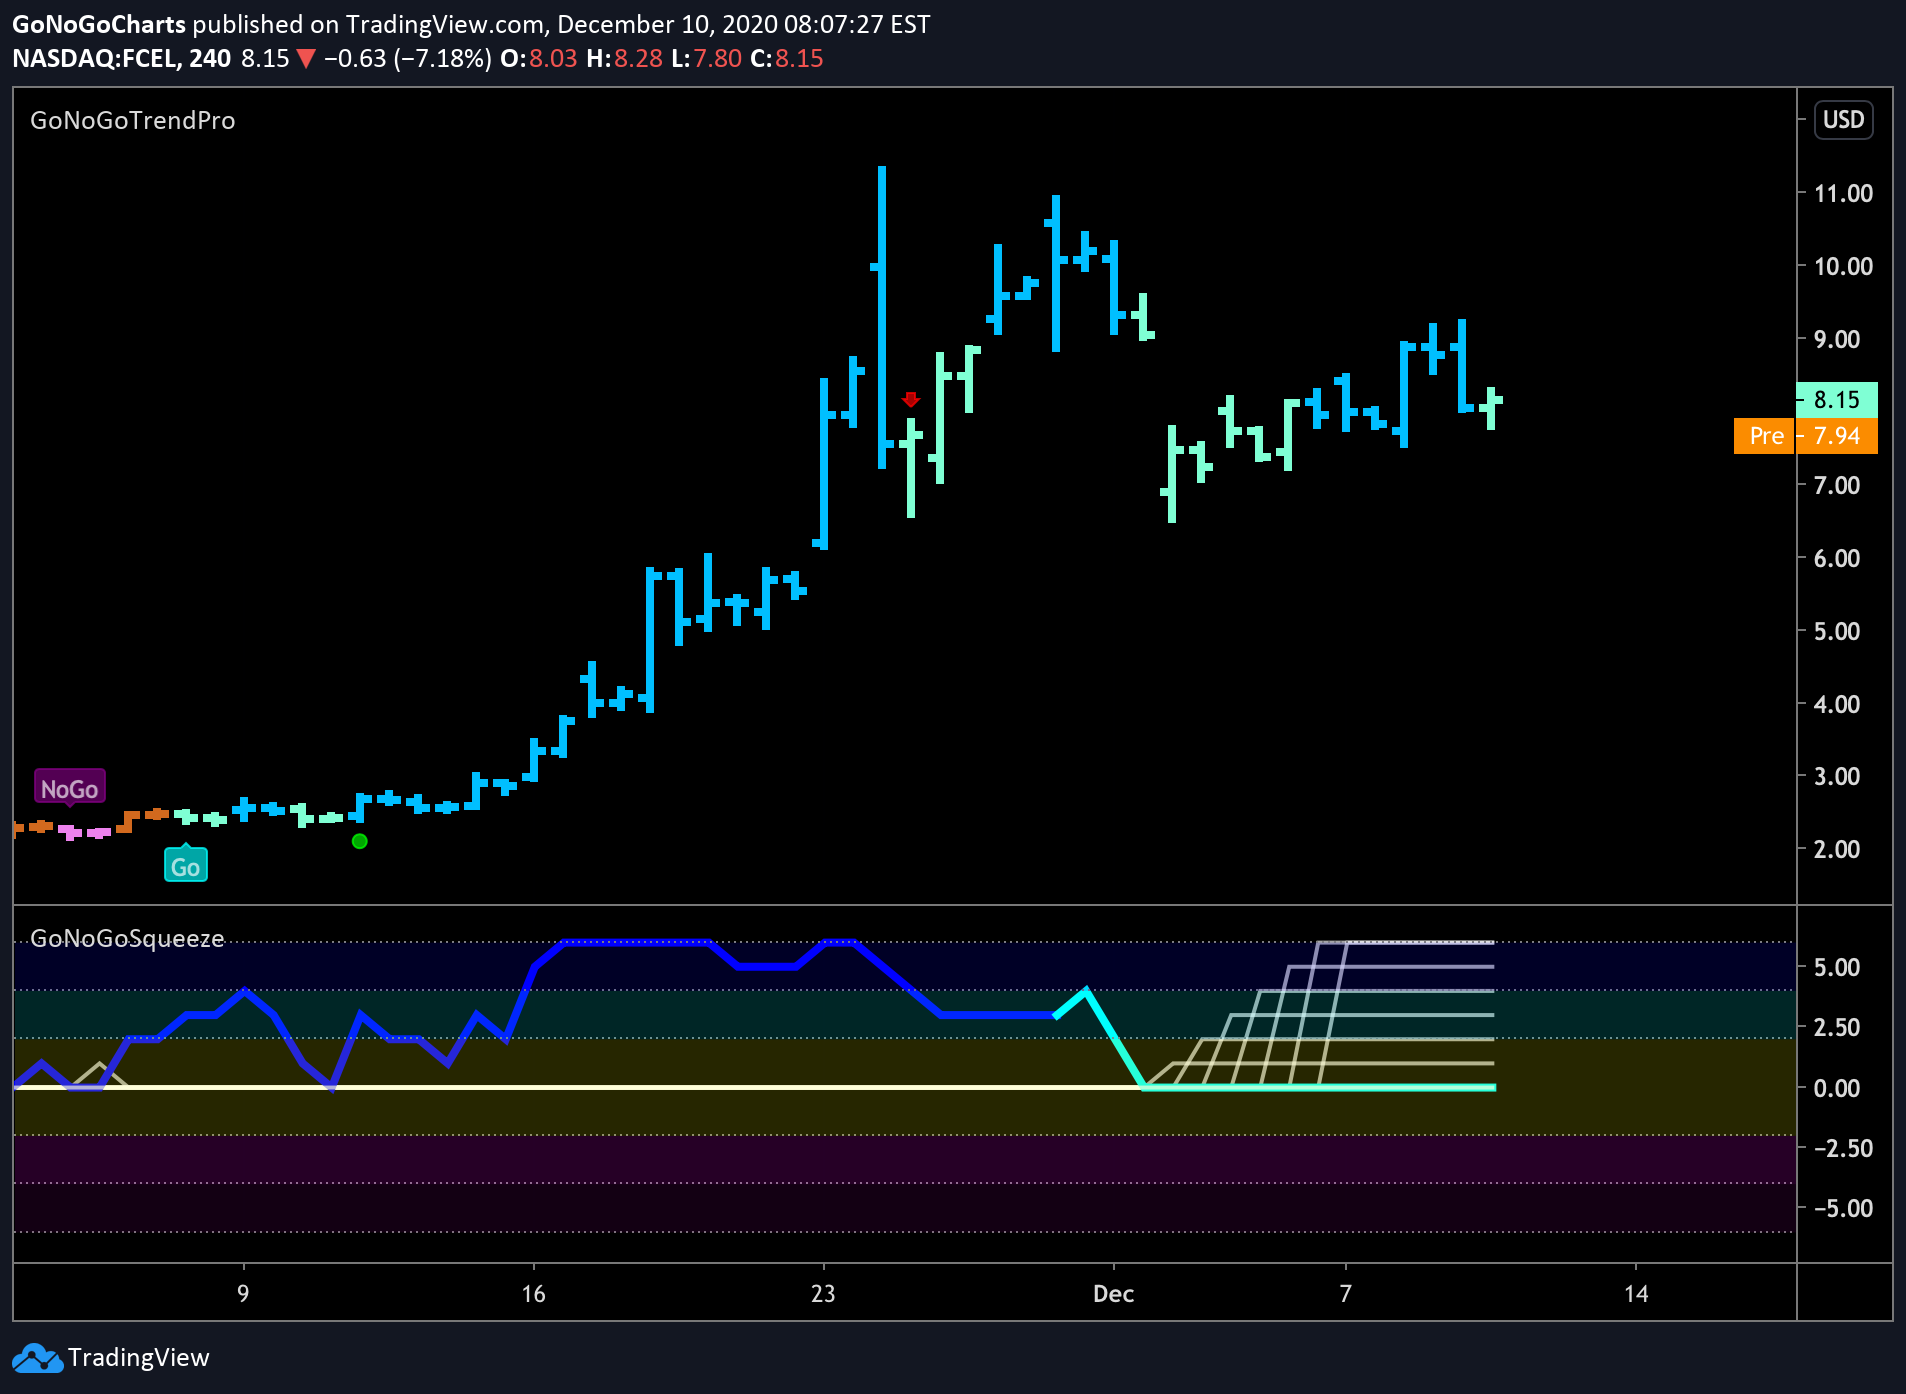Click the TradingView wordmark text
This screenshot has height=1394, width=1906.
pos(139,1358)
